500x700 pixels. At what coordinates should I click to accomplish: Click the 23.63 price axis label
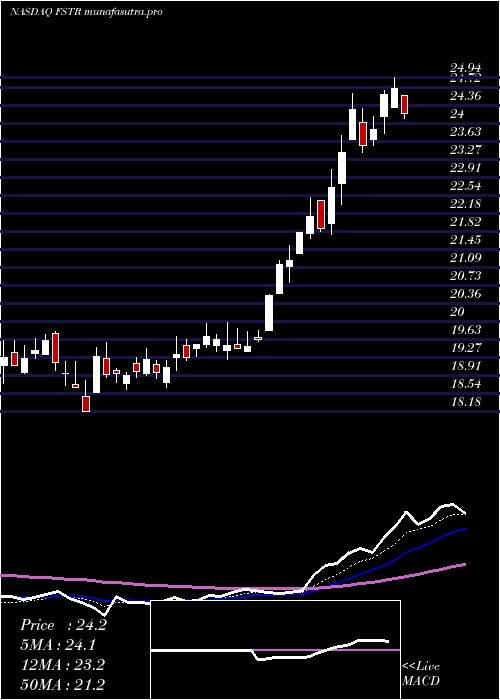[x=465, y=132]
